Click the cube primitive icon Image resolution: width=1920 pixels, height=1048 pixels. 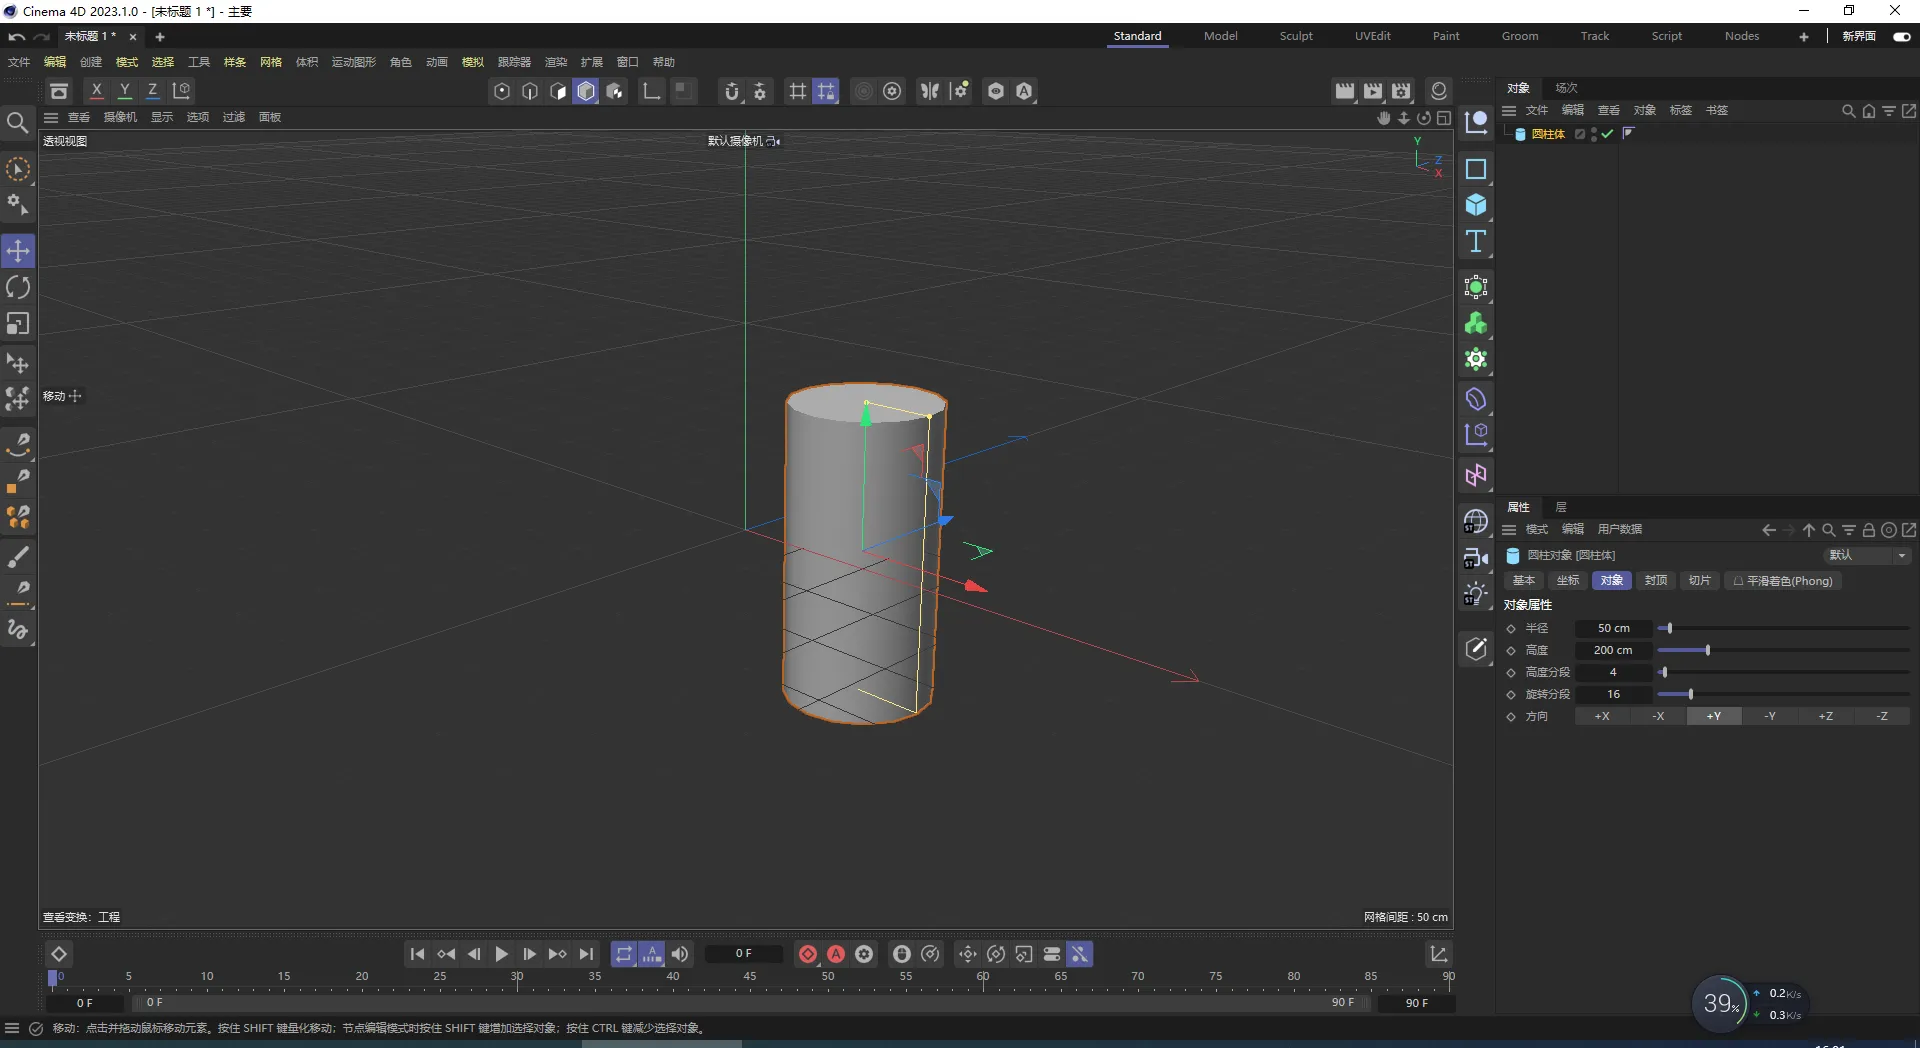(x=1476, y=206)
